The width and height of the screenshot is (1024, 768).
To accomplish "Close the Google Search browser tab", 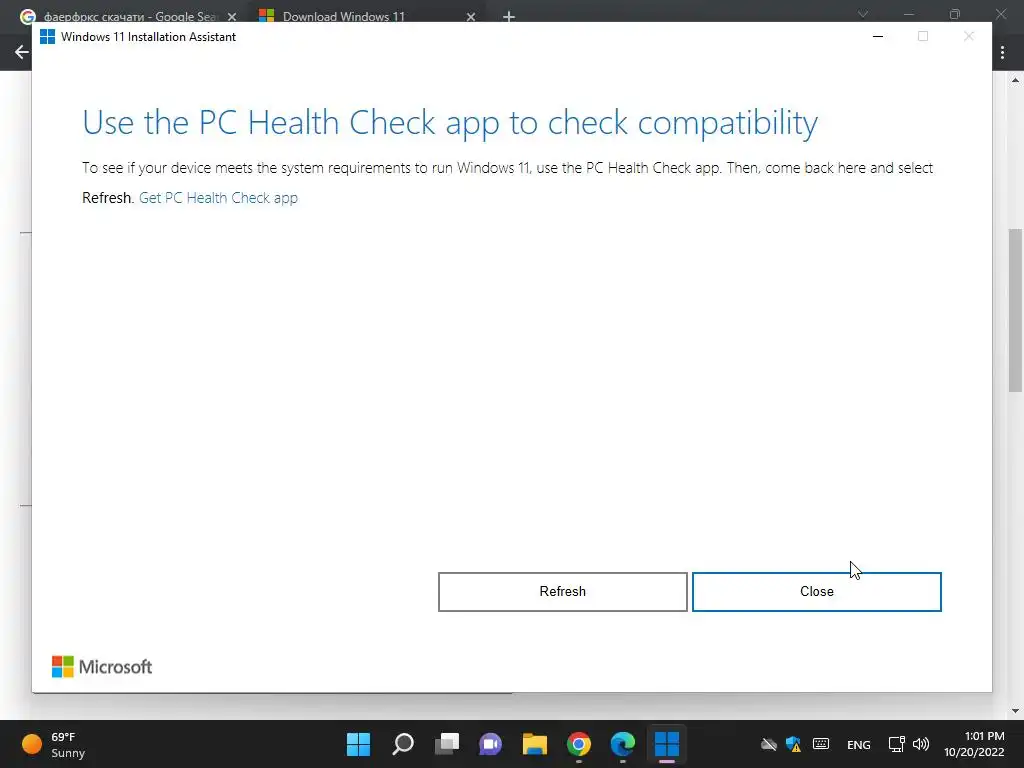I will point(232,17).
